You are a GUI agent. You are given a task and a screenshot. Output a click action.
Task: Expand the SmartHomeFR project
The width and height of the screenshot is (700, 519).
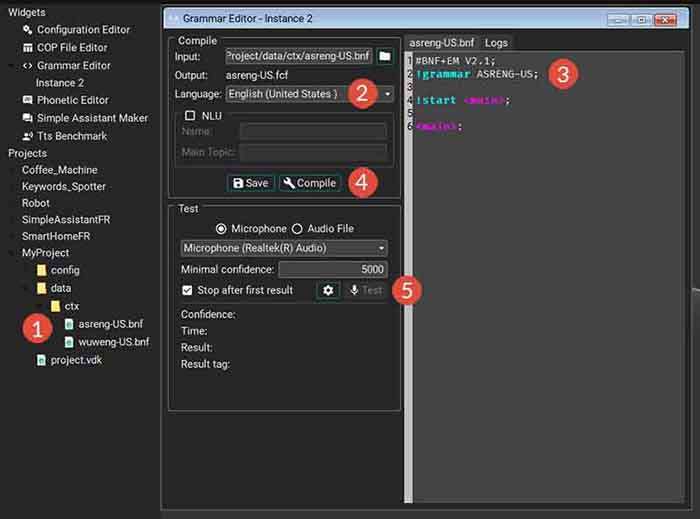click(12, 236)
